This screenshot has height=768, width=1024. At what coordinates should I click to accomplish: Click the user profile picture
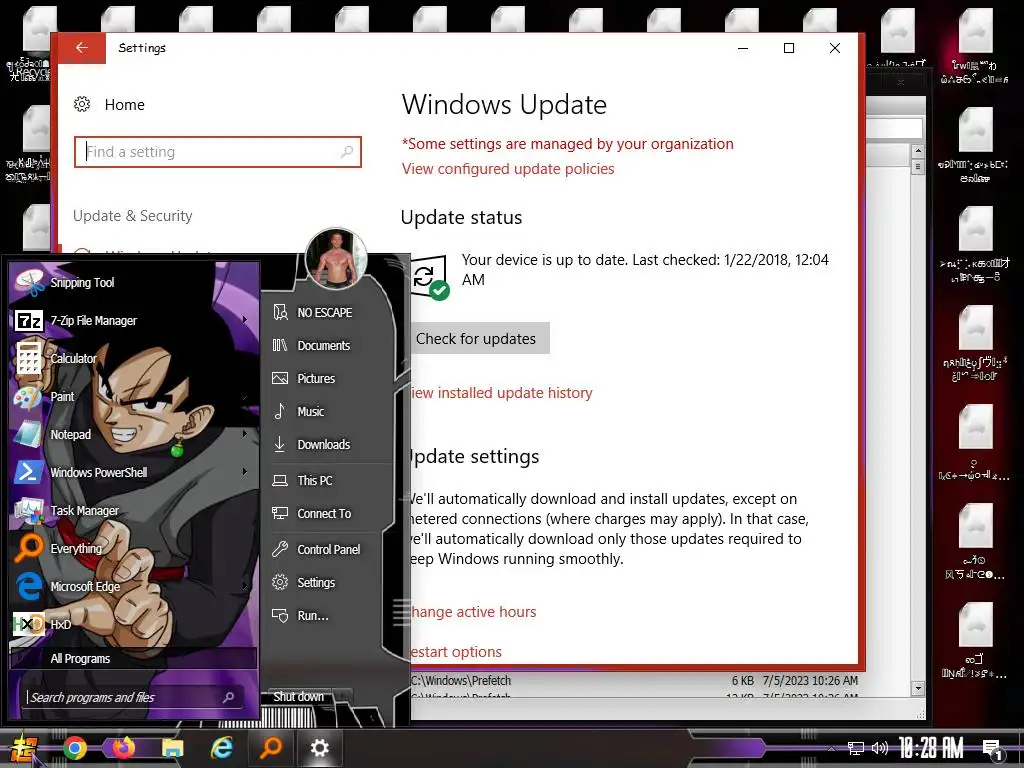336,259
